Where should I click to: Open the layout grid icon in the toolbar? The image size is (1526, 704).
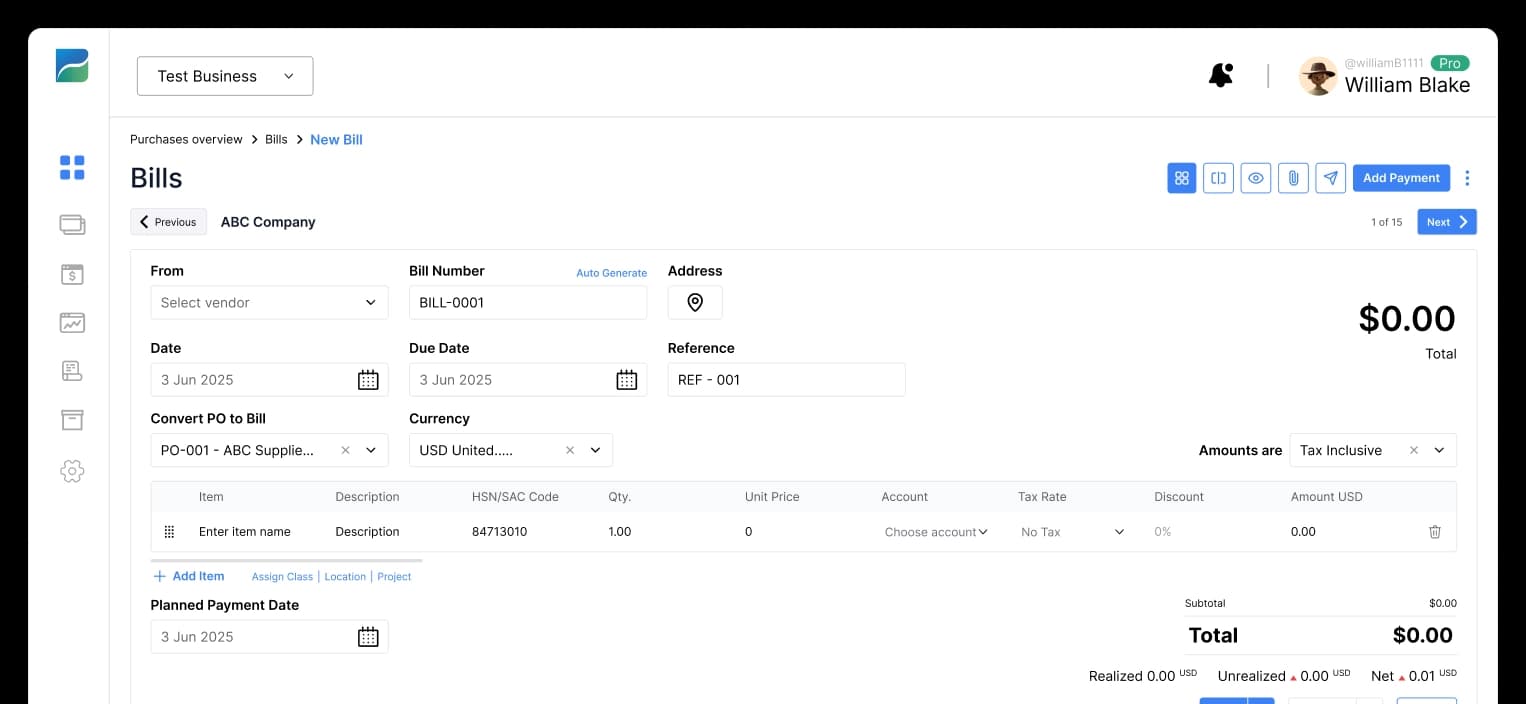pos(1181,177)
